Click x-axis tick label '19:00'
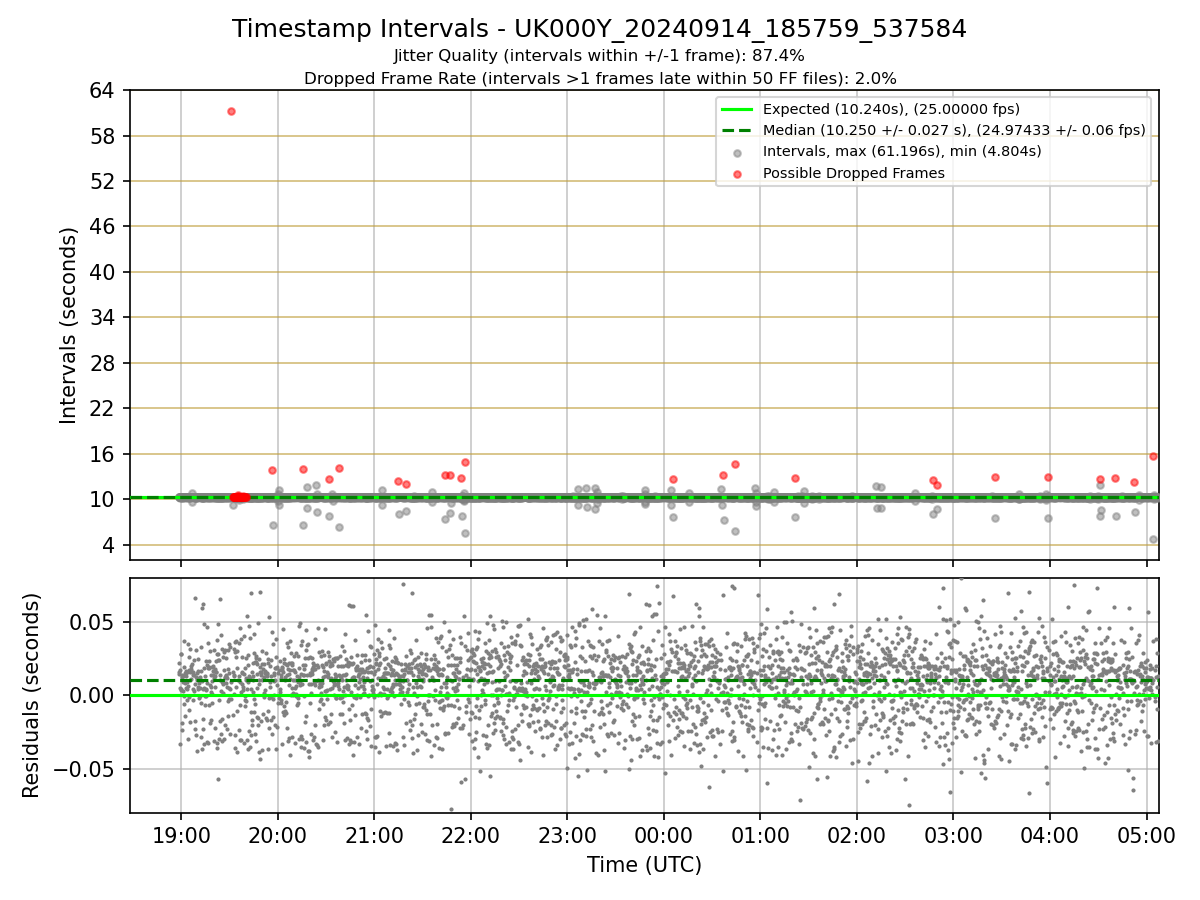This screenshot has height=900, width=1200. pos(181,835)
